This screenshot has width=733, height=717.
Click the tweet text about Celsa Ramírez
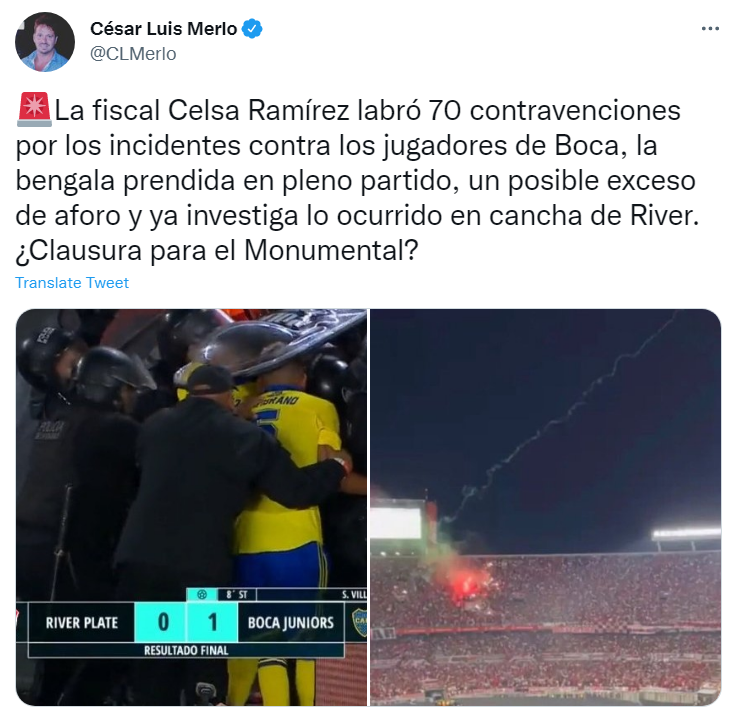(x=357, y=180)
